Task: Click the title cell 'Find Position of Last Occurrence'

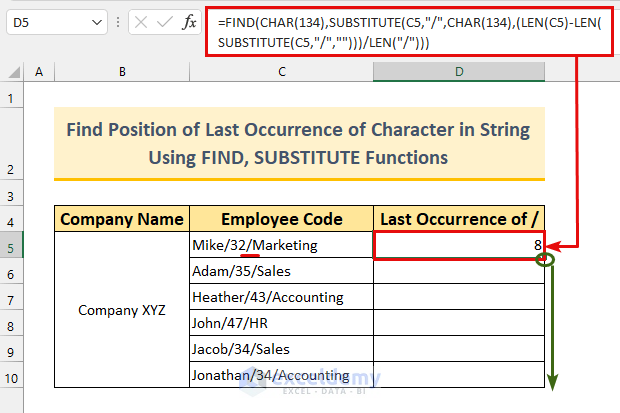Action: click(x=299, y=144)
